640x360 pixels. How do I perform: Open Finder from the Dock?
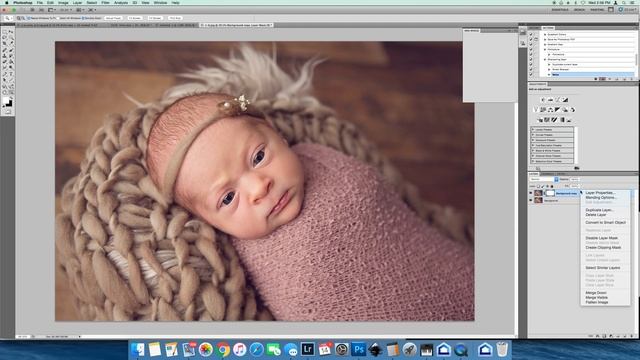tap(138, 349)
